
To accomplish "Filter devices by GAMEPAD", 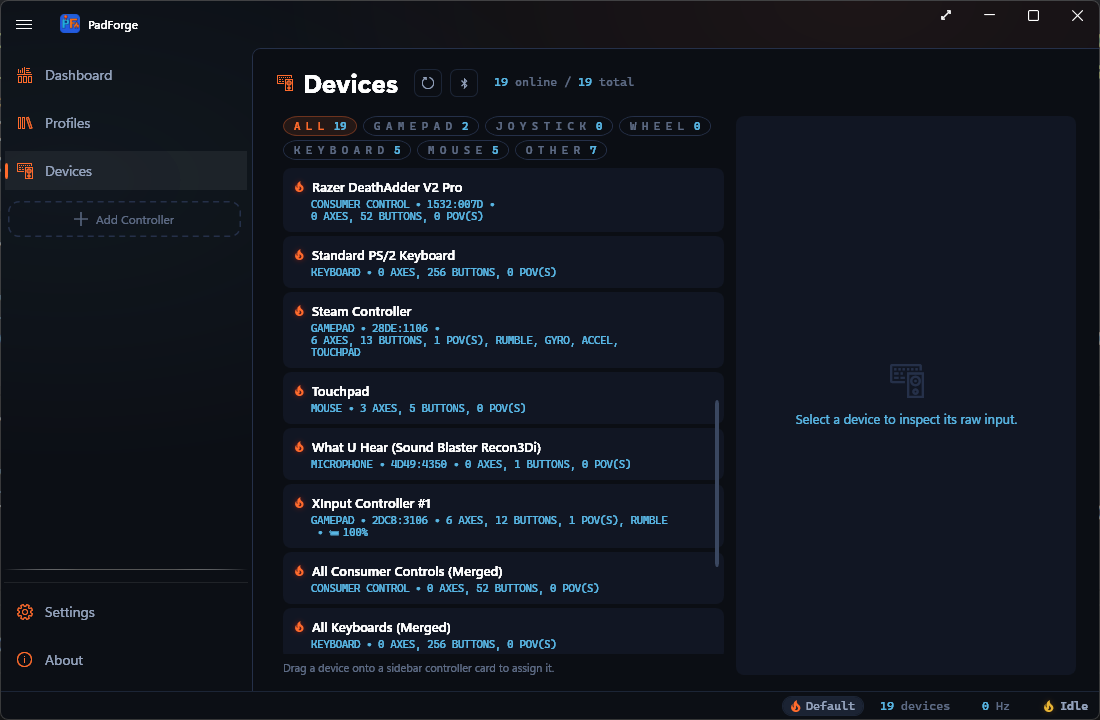I will click(x=421, y=126).
